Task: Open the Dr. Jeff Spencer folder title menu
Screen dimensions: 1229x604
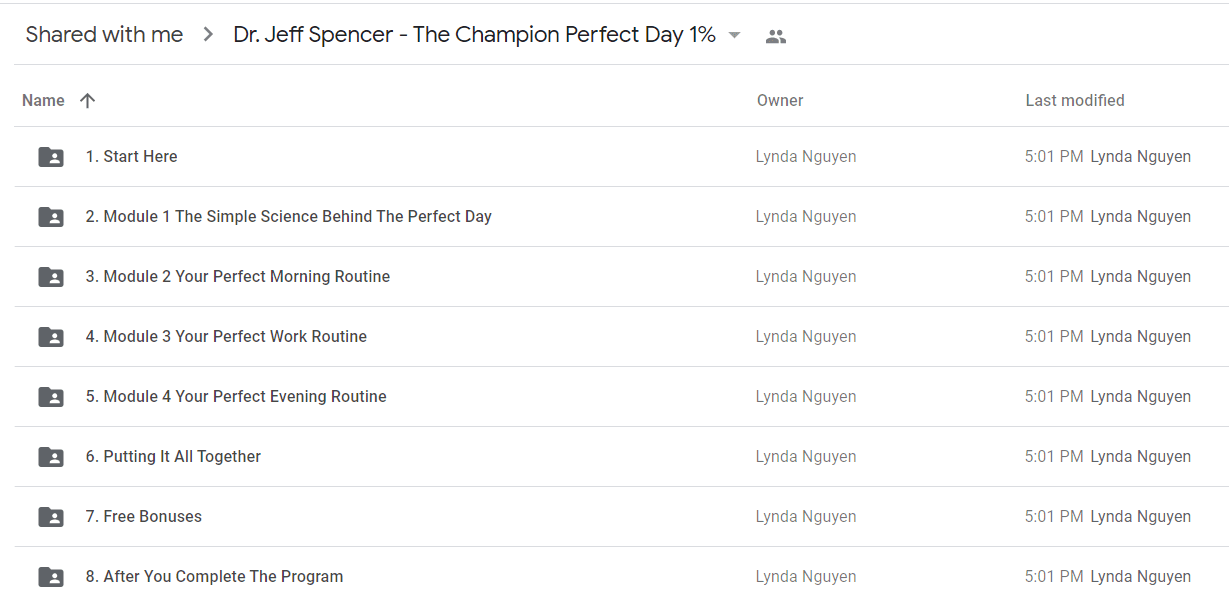Action: click(x=475, y=35)
